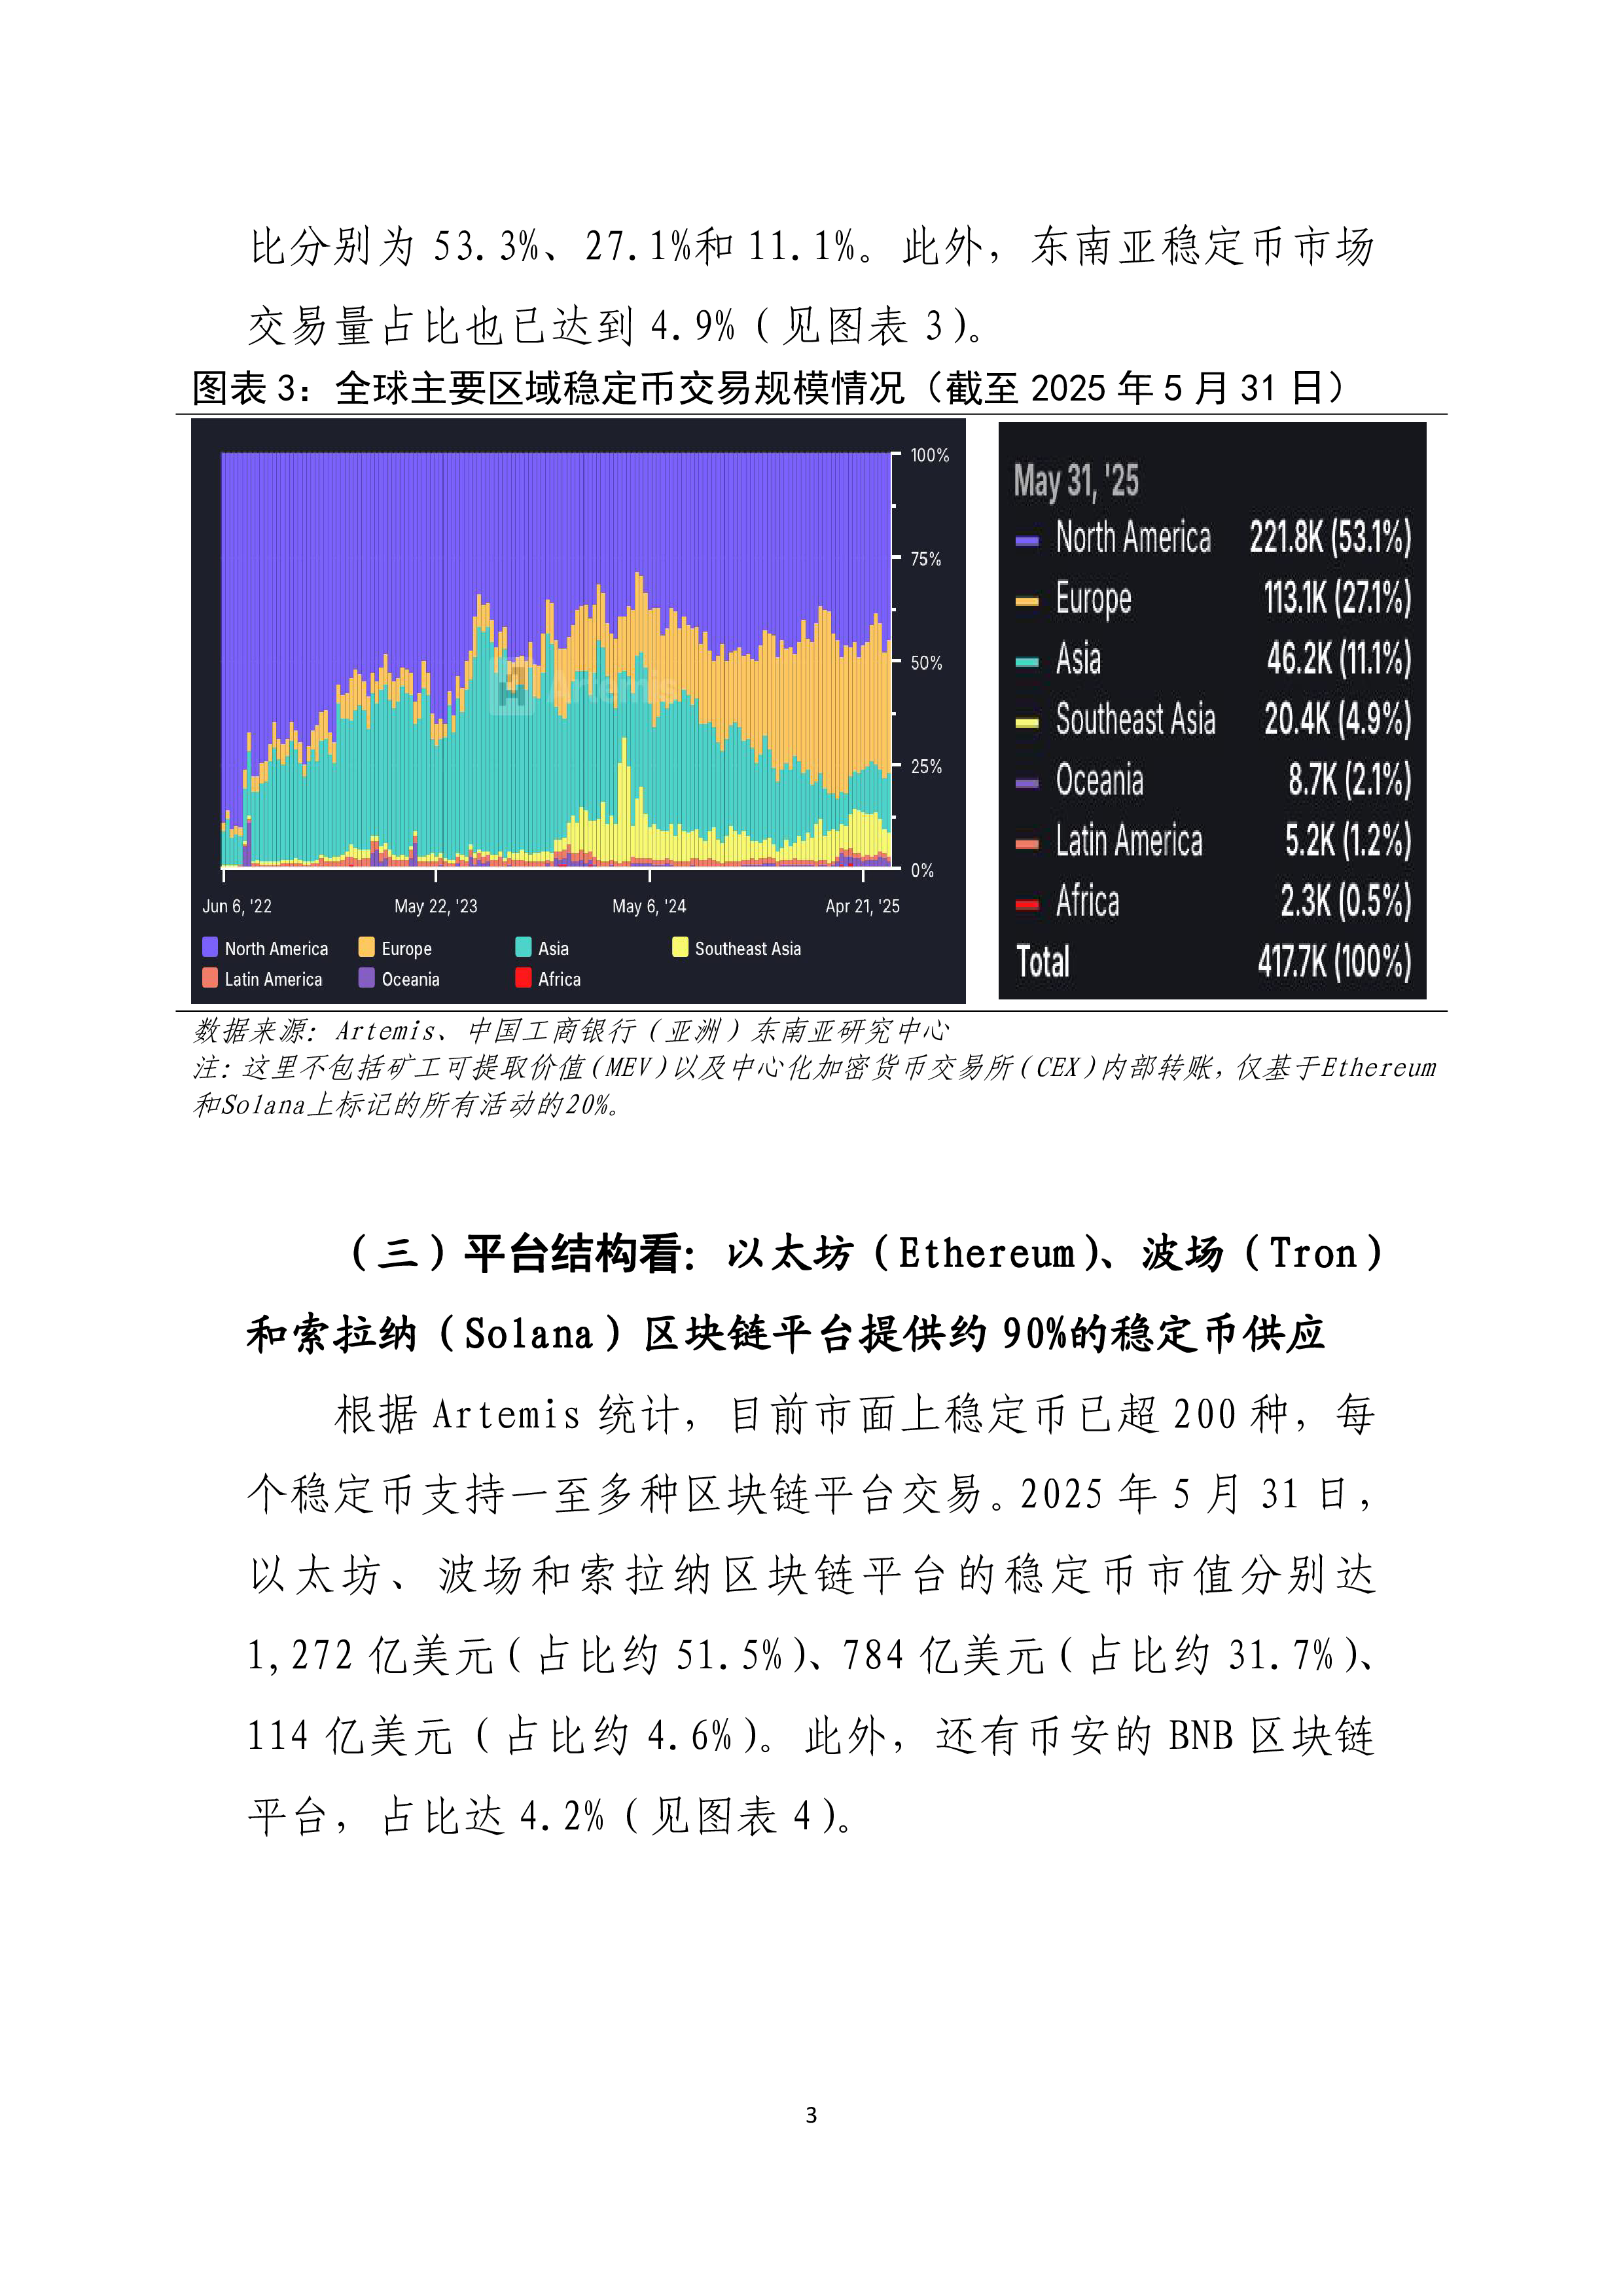Click the Africa red legend swatch below the chart

pyautogui.click(x=523, y=977)
